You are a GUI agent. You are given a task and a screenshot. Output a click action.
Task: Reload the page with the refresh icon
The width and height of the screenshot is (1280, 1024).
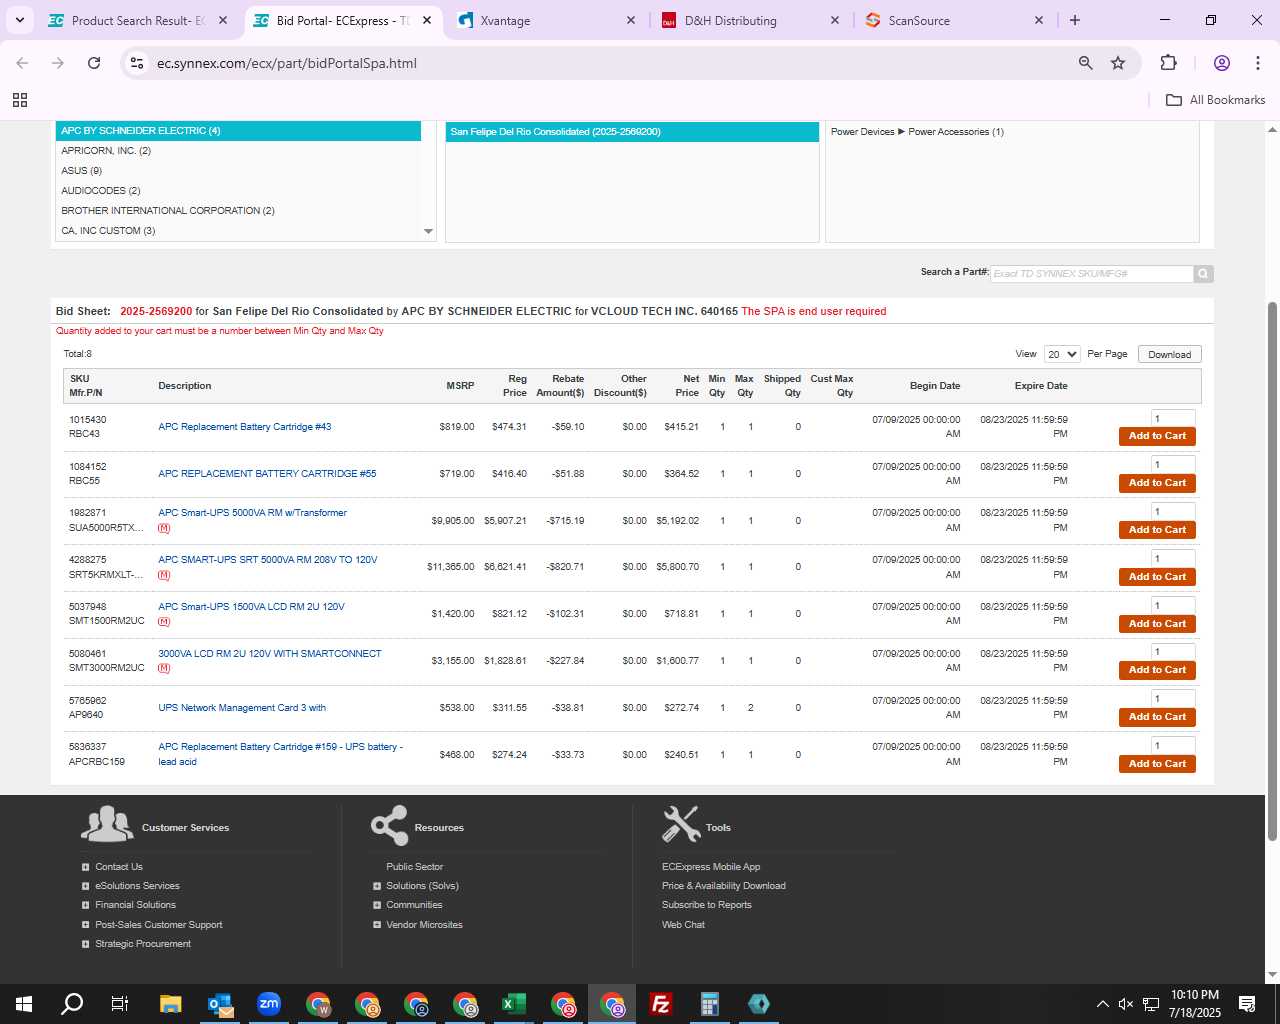pos(94,63)
